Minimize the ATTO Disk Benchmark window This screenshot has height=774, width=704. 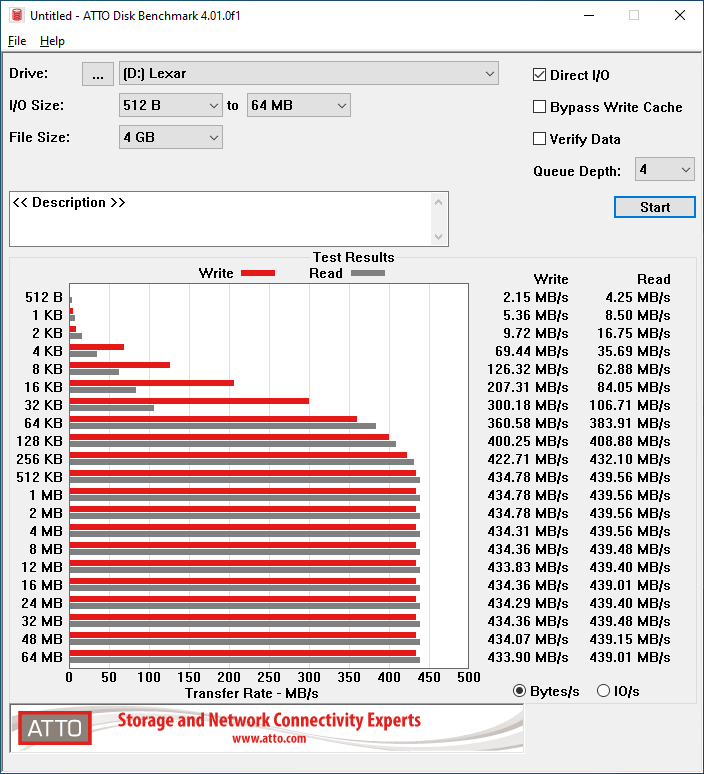[588, 15]
